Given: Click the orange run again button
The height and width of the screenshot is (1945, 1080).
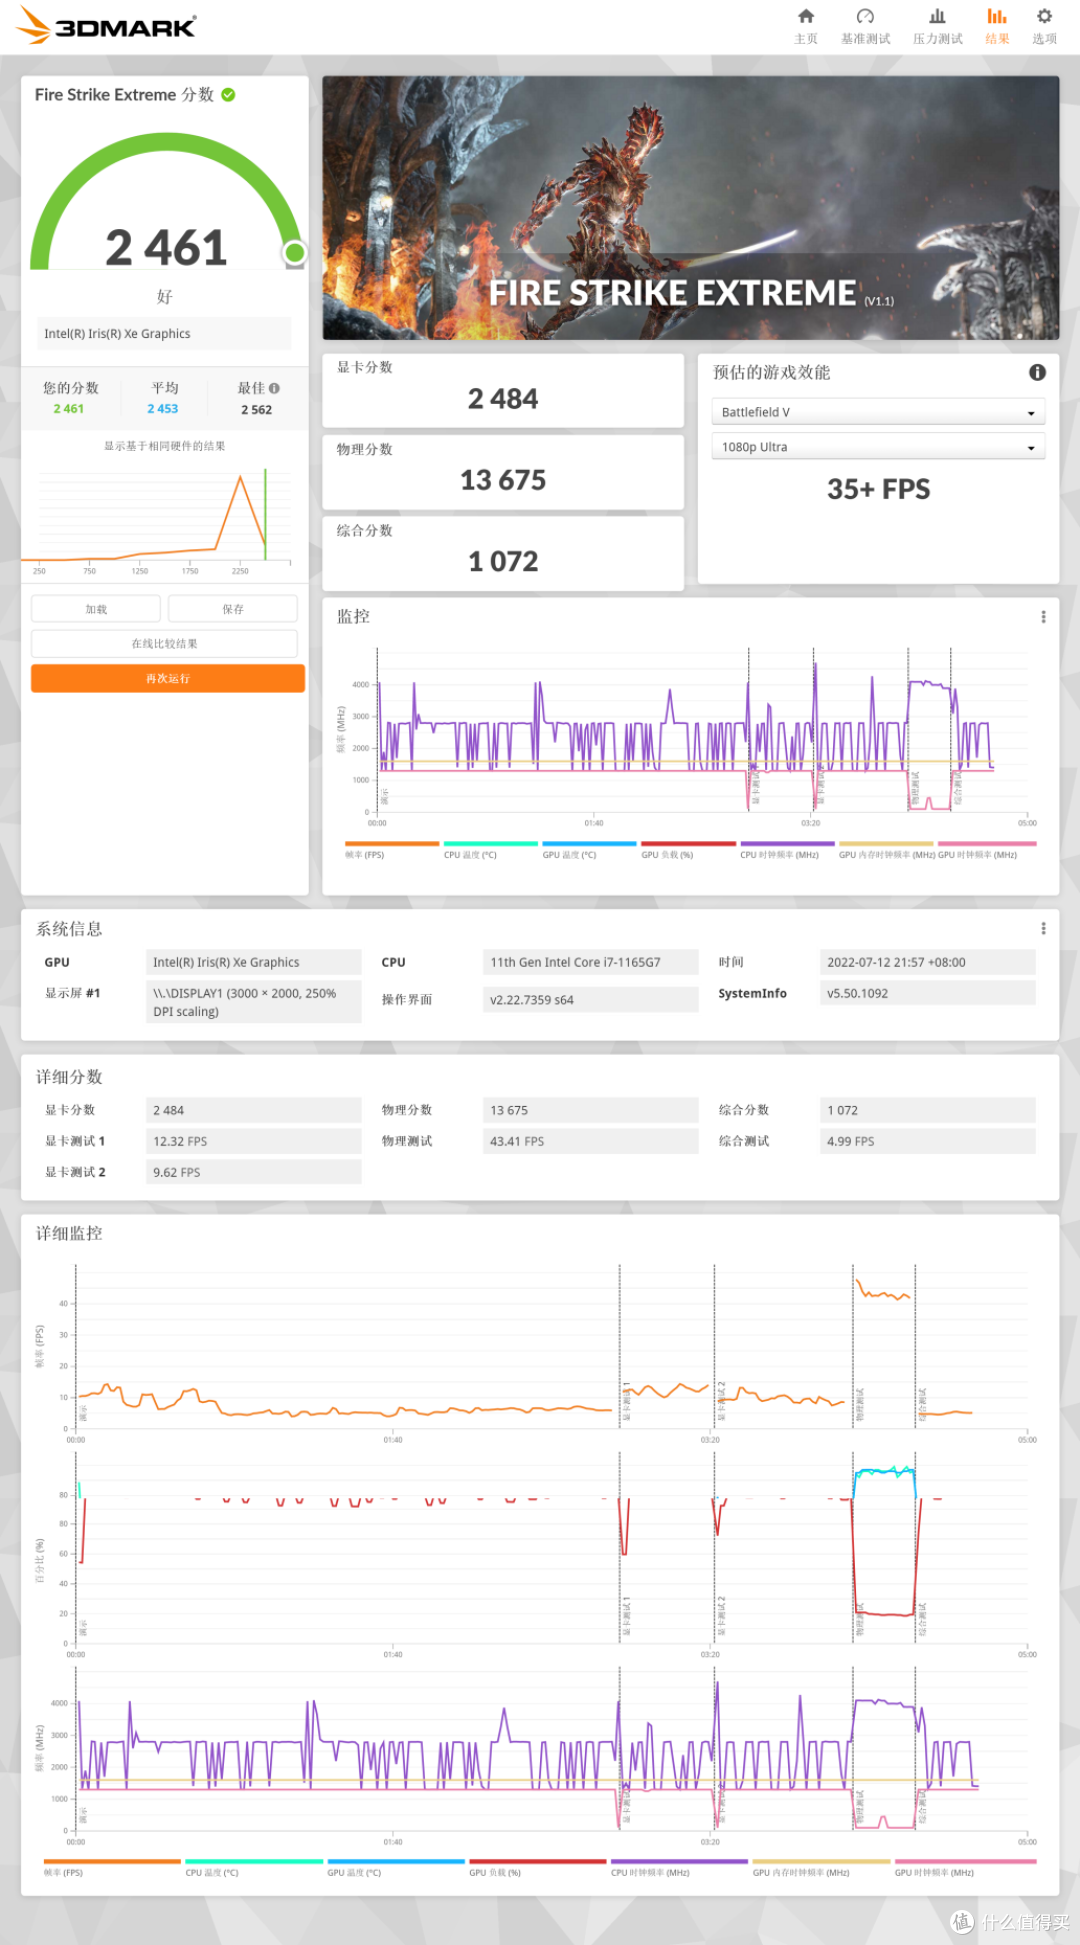Looking at the screenshot, I should click(167, 679).
